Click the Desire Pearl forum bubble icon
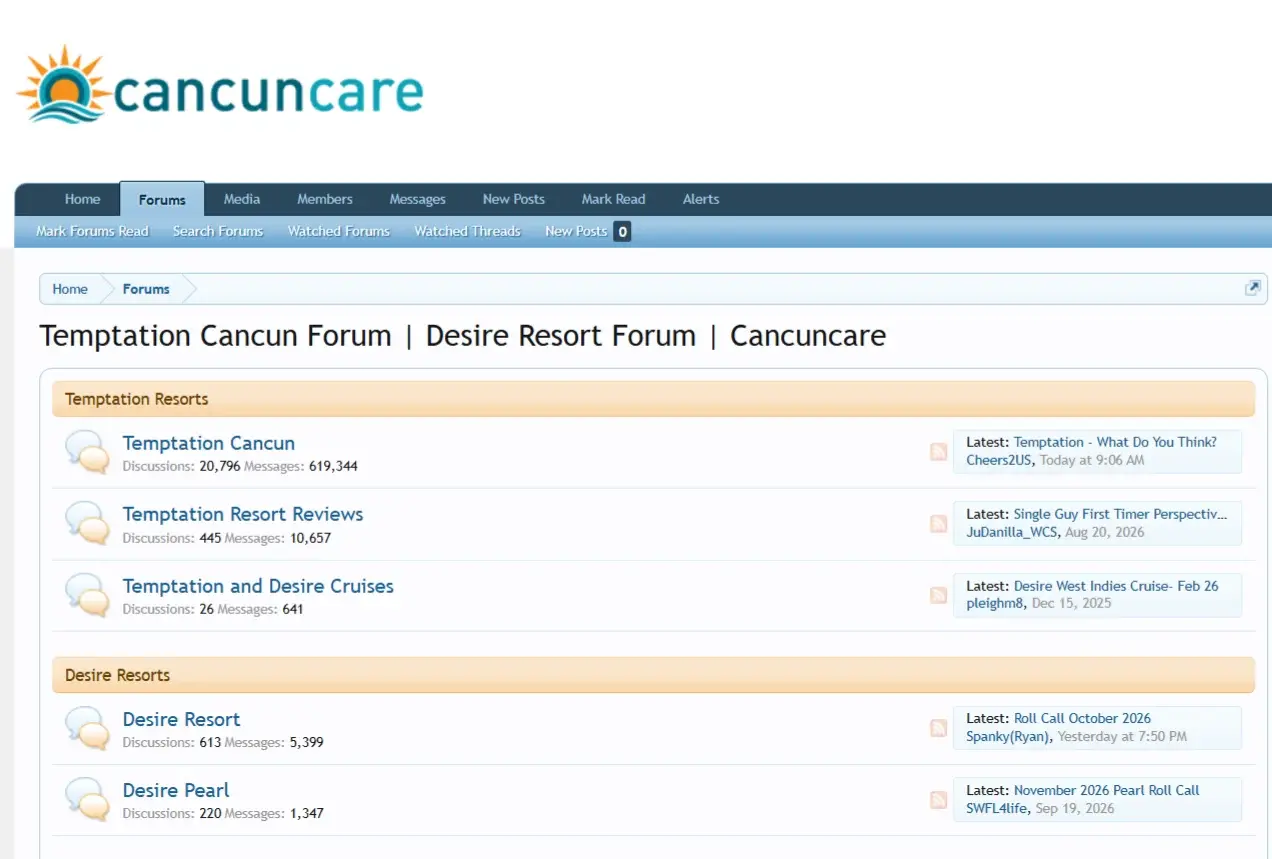The width and height of the screenshot is (1272, 859). pyautogui.click(x=87, y=800)
